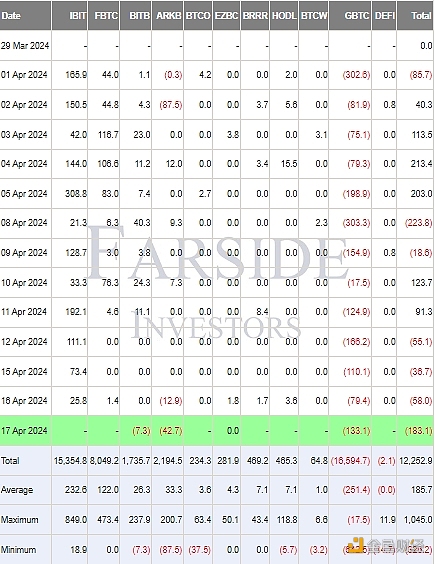Click the 29 Mar 2024 date cell
The height and width of the screenshot is (564, 435).
(x=25, y=46)
